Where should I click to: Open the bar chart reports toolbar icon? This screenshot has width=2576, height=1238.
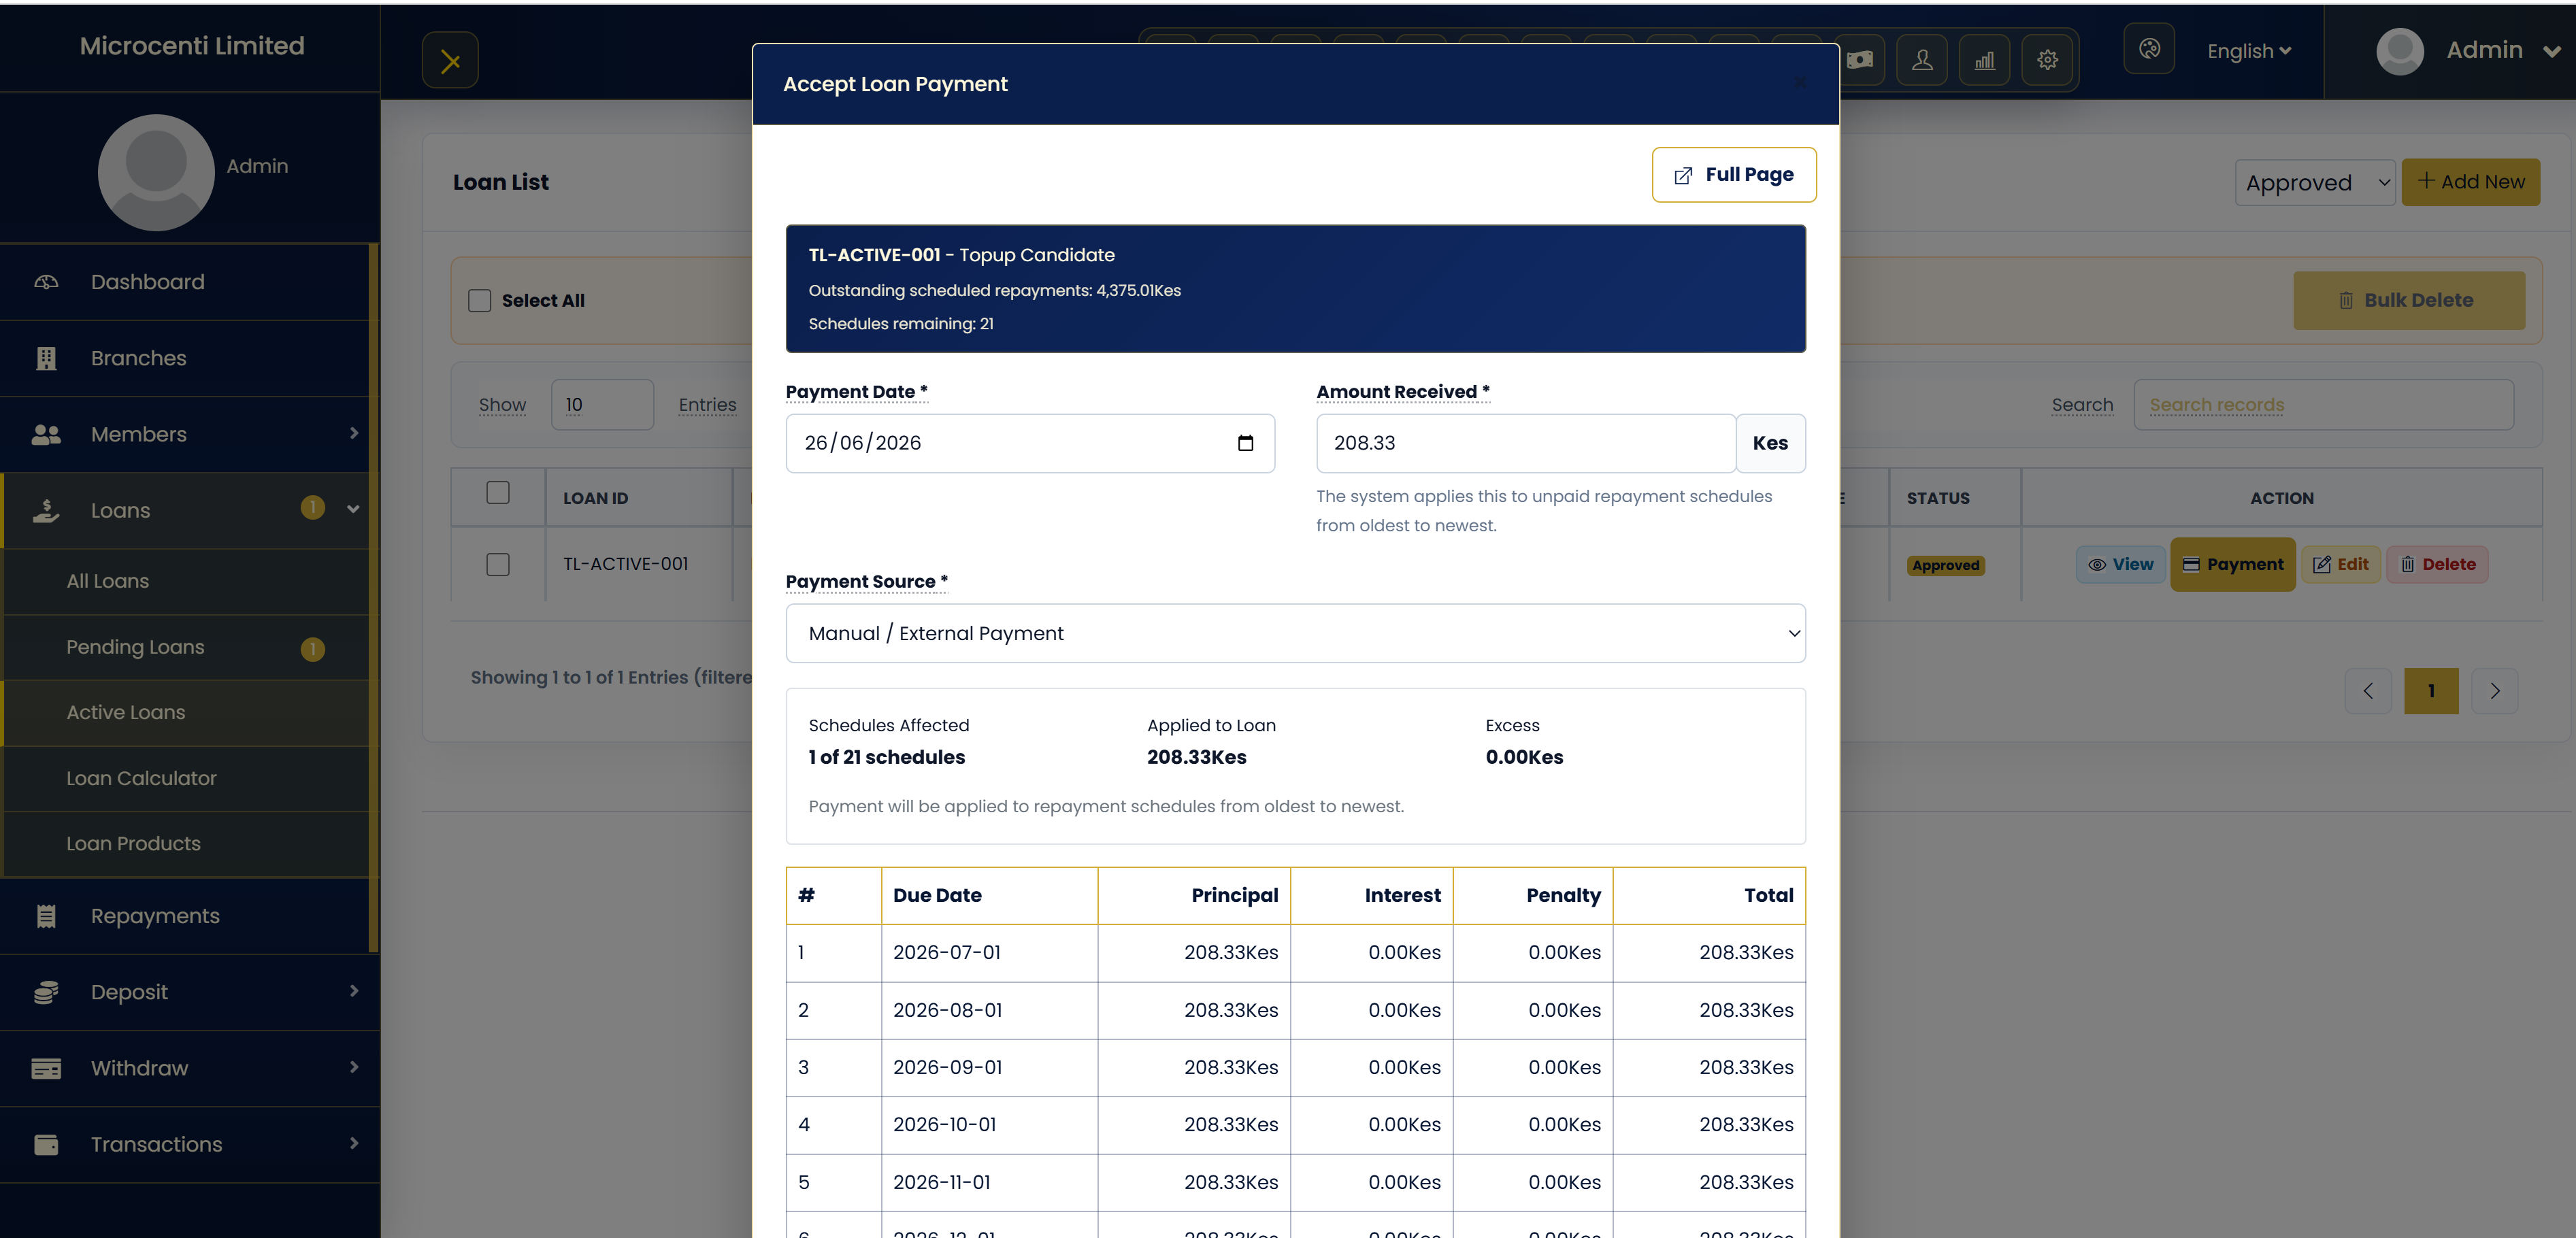pos(1985,60)
